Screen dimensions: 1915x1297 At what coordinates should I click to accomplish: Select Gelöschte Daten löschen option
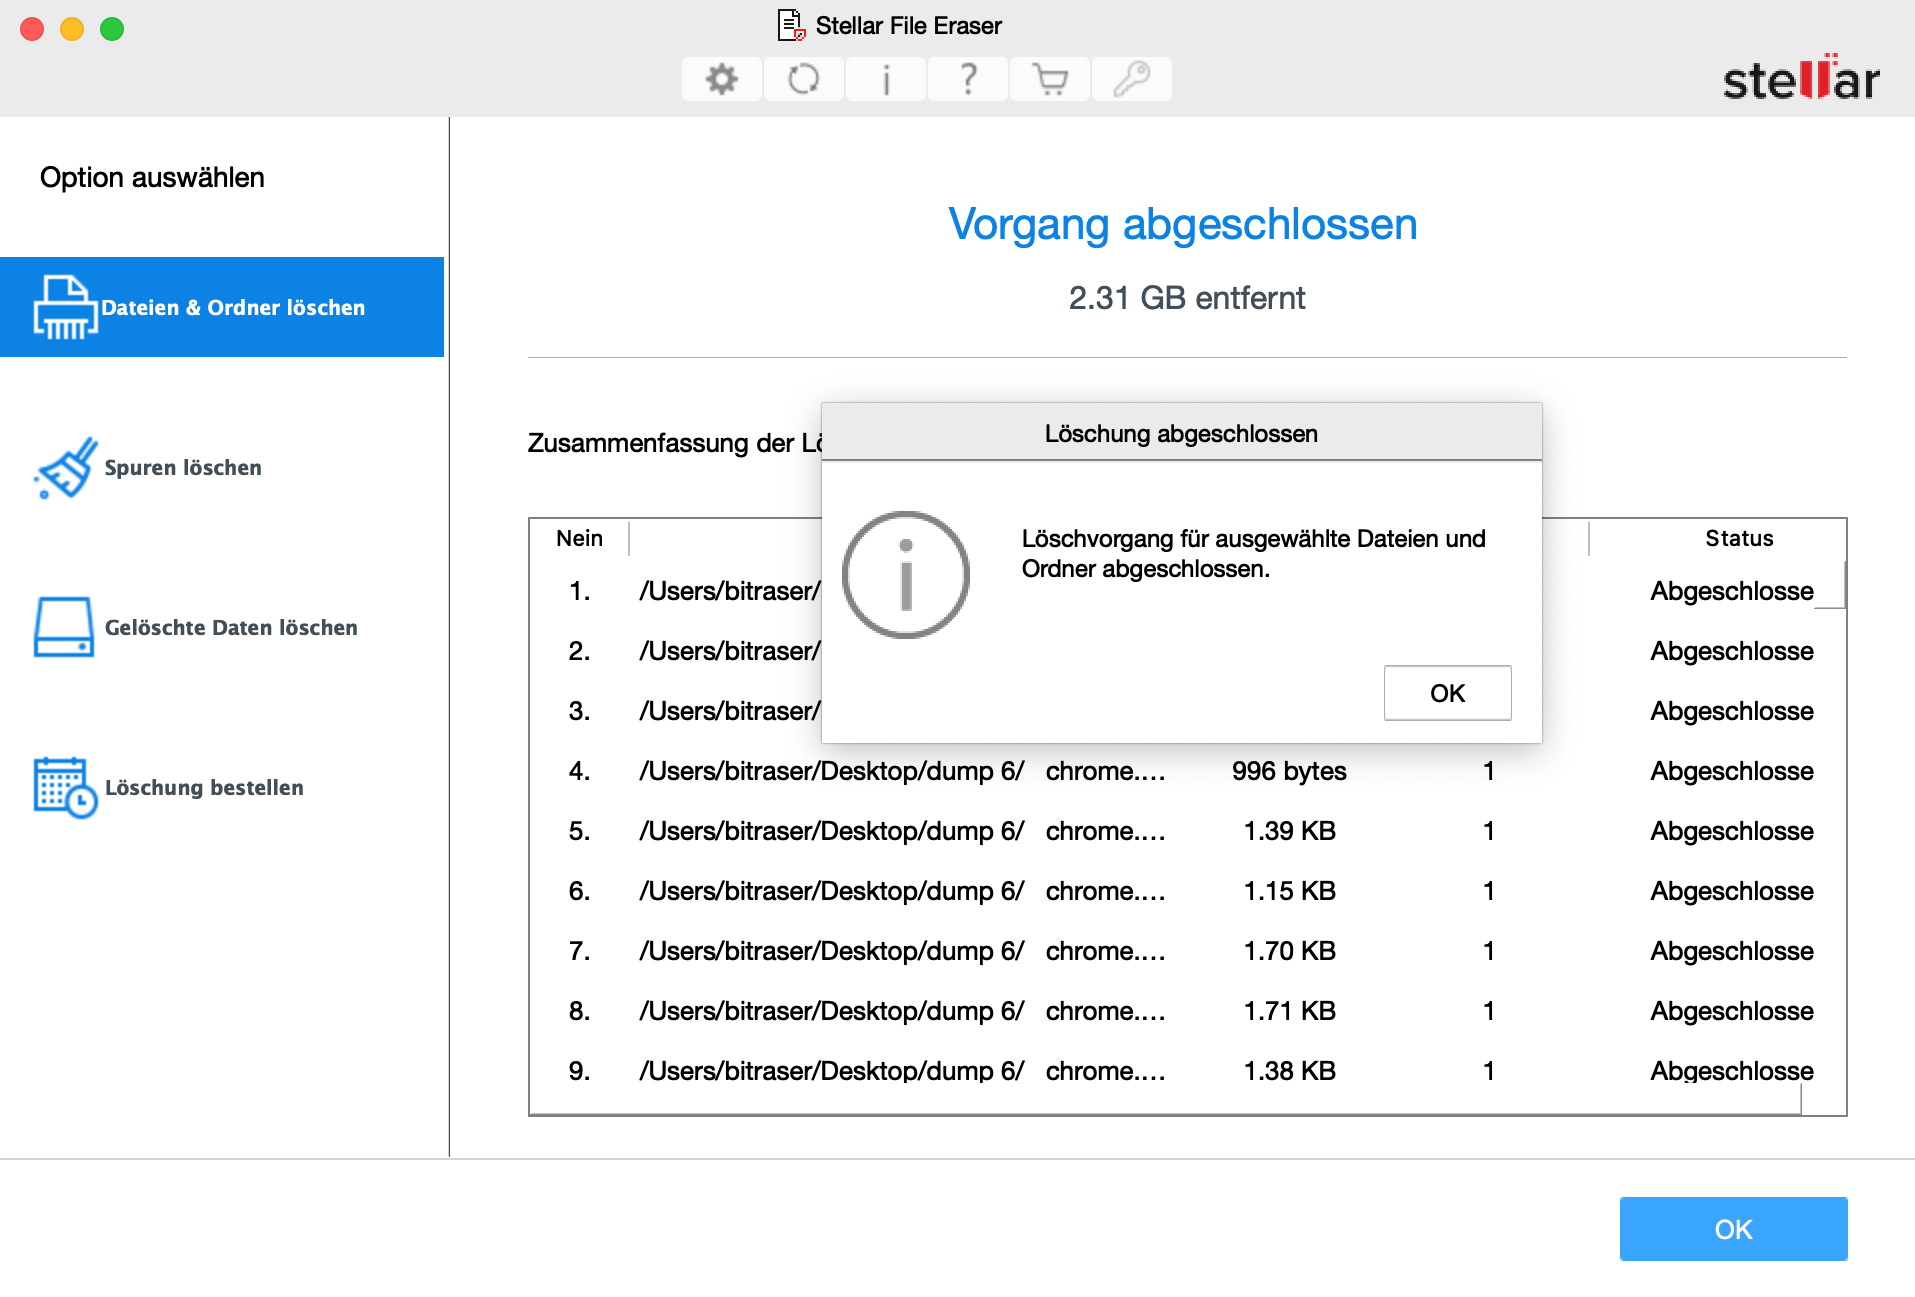click(x=222, y=627)
